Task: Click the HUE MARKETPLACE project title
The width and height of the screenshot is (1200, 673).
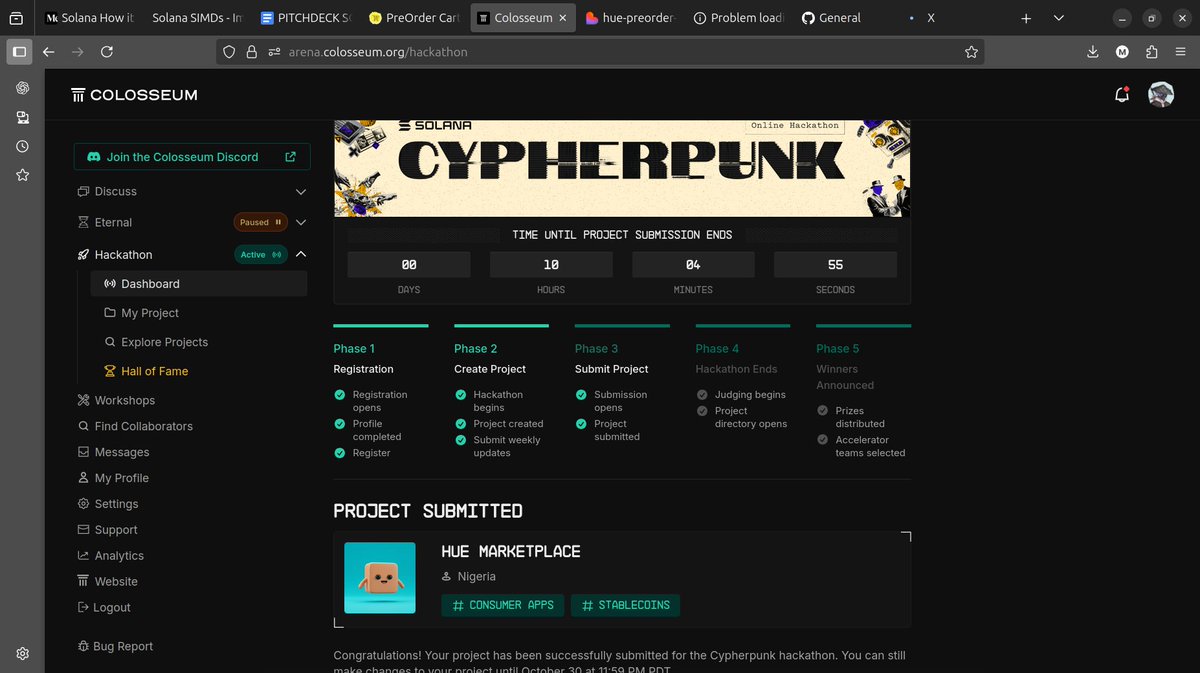Action: point(511,551)
